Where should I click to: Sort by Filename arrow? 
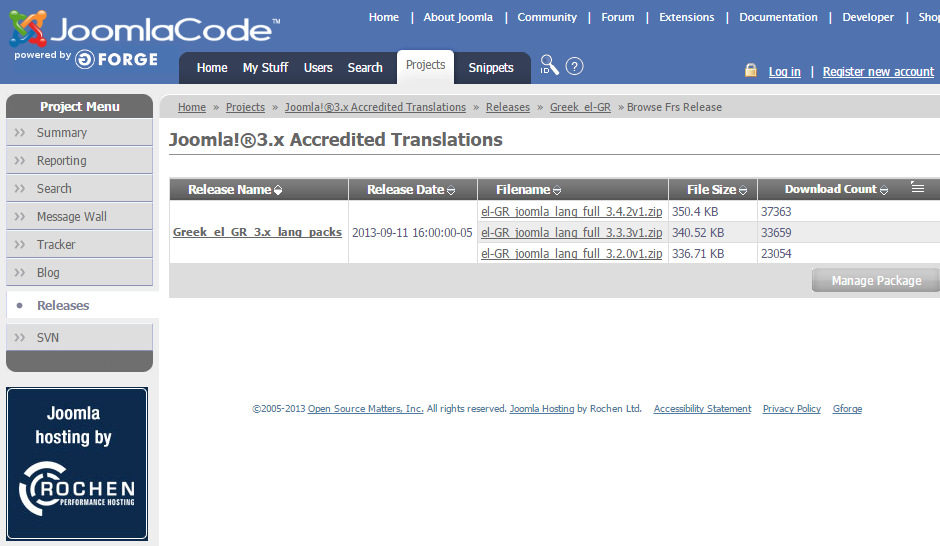[557, 190]
